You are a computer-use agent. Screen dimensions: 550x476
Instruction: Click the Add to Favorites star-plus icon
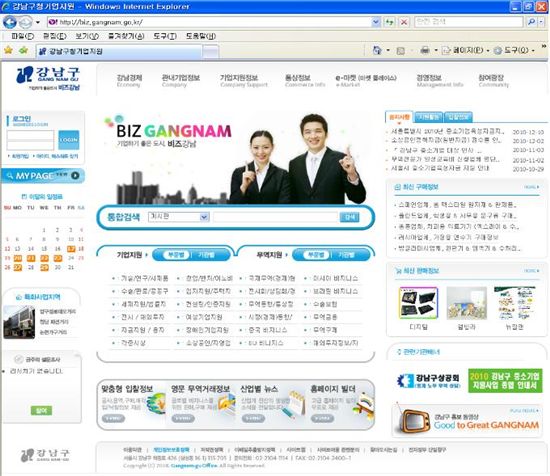click(x=24, y=51)
